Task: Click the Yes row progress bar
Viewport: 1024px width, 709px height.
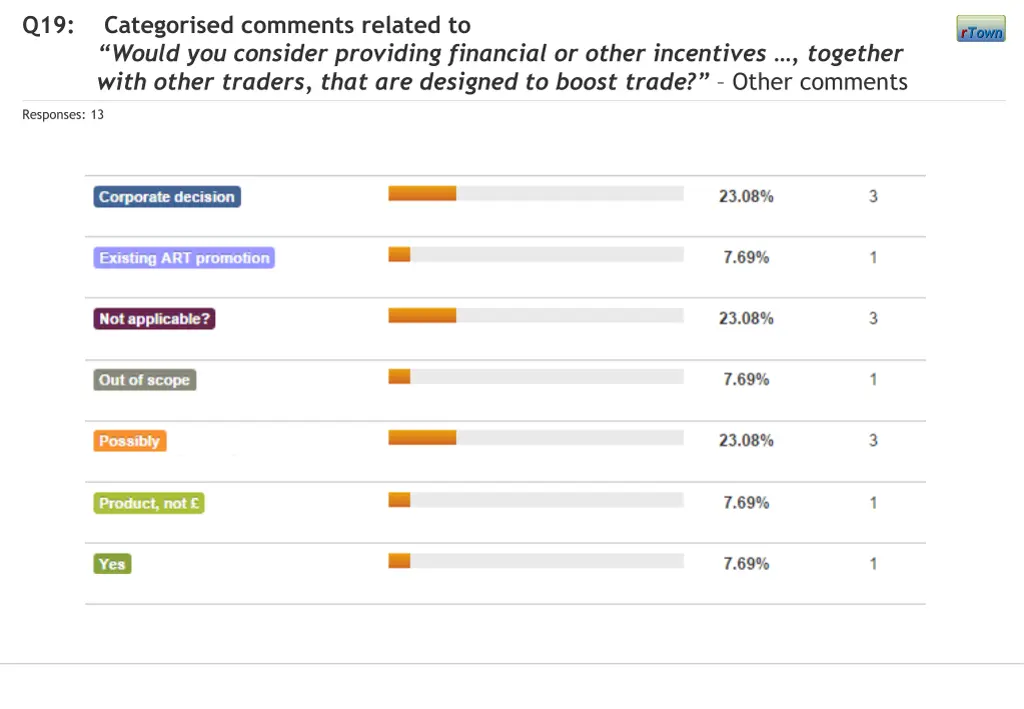Action: 535,561
